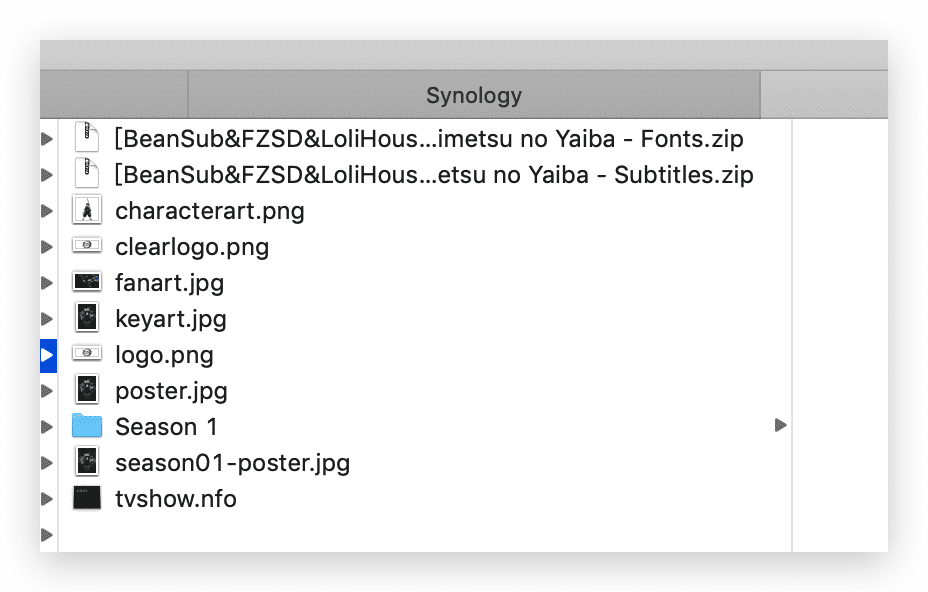
Task: Select the characterart.png thumbnail icon
Action: click(87, 210)
